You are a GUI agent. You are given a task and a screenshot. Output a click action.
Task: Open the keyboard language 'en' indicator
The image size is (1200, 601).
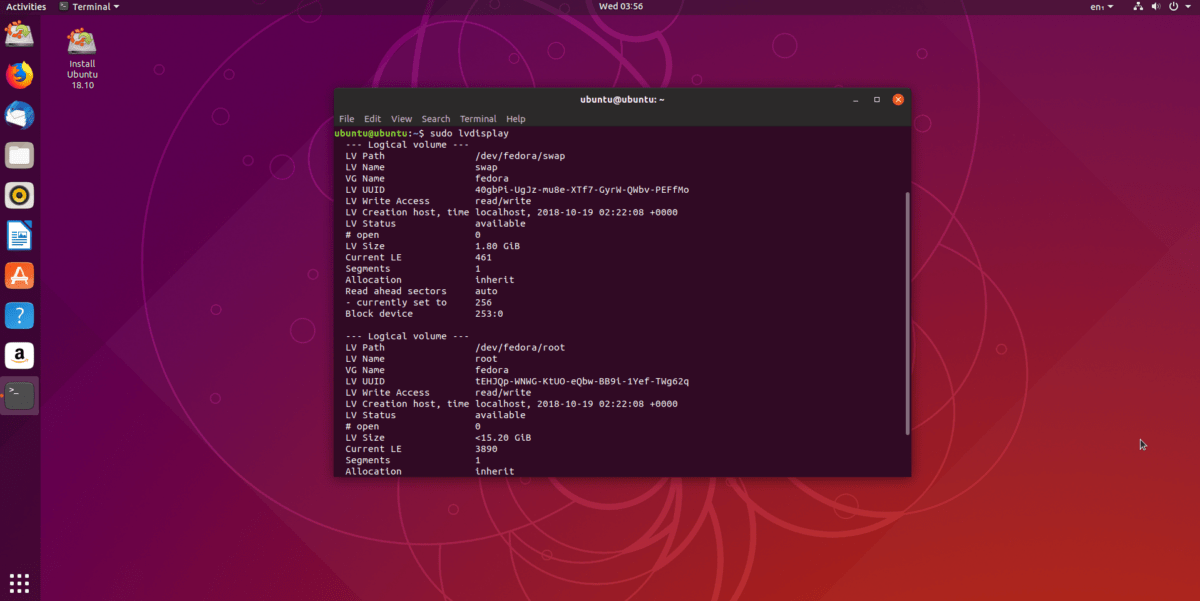[1100, 6]
